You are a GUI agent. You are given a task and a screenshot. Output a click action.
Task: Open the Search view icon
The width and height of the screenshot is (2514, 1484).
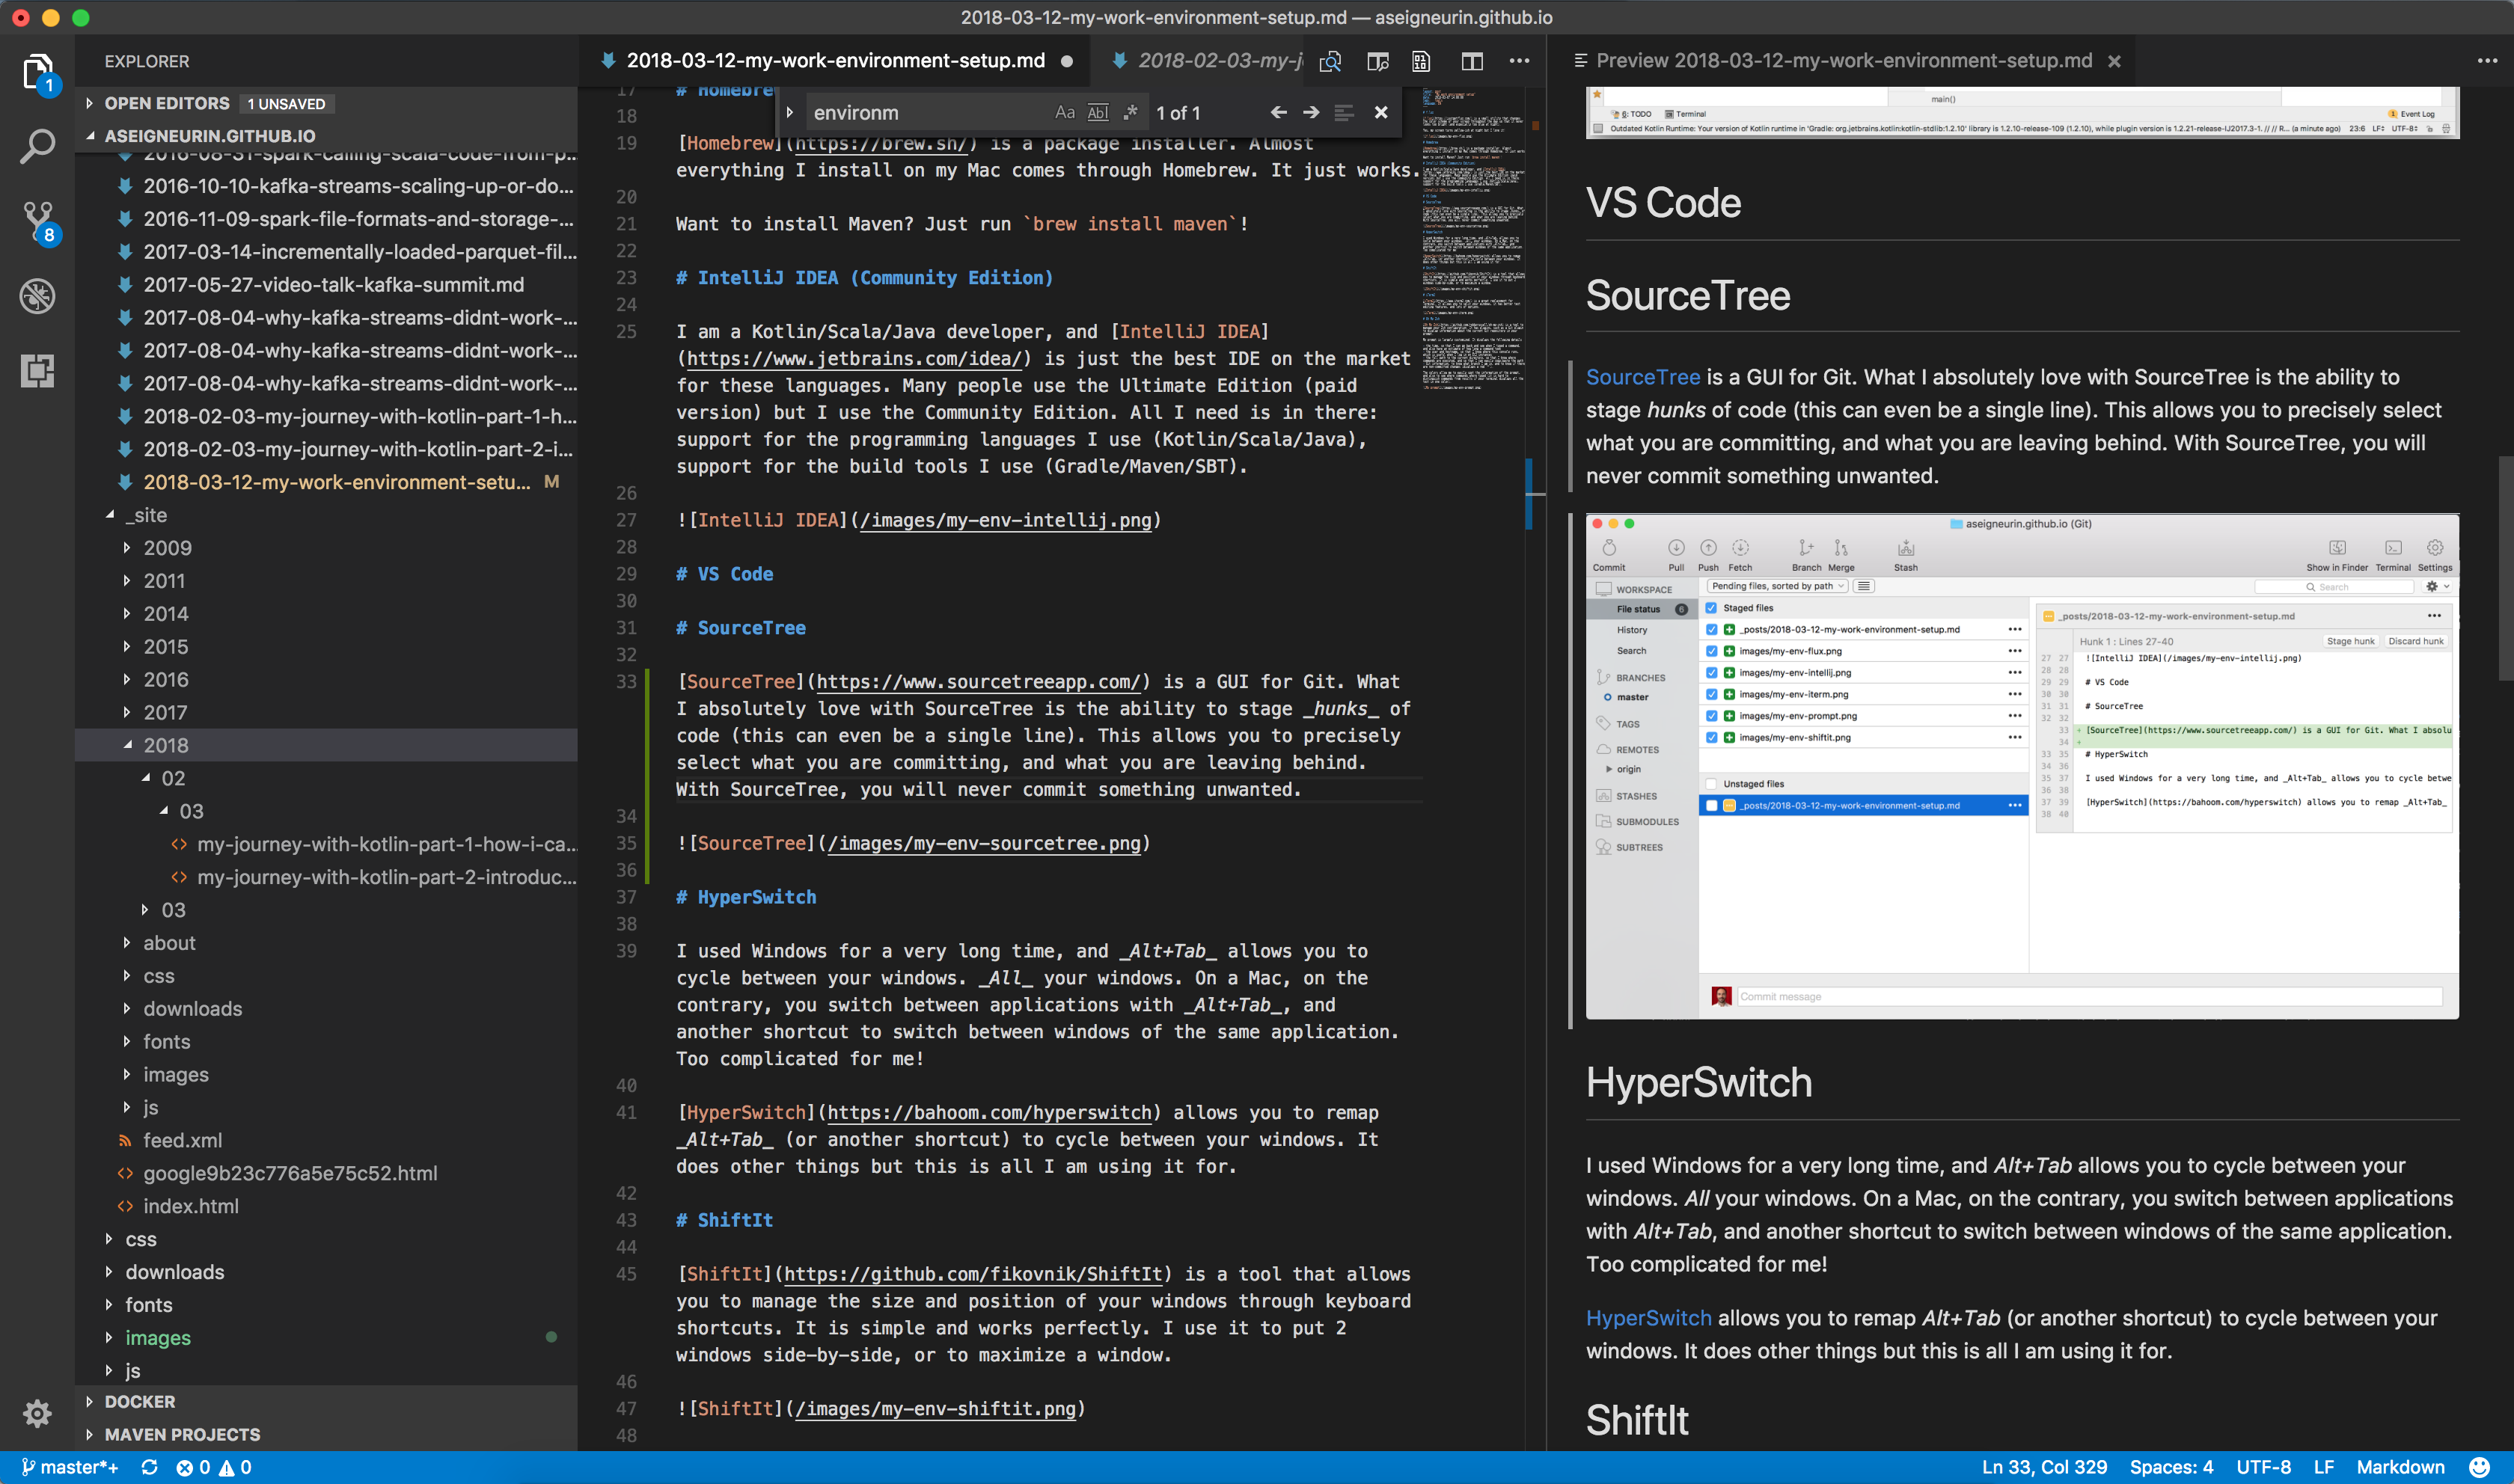pyautogui.click(x=37, y=147)
